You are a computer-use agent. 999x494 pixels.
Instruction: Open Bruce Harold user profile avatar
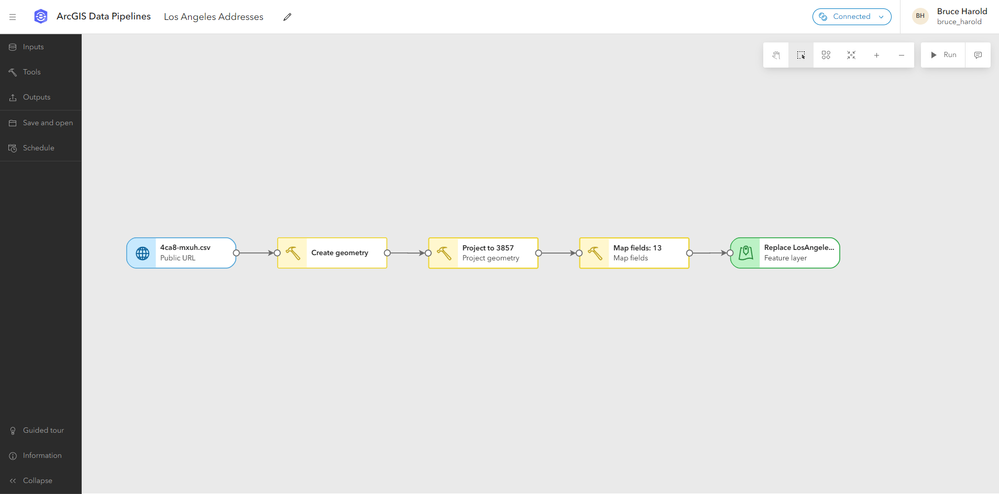click(920, 16)
